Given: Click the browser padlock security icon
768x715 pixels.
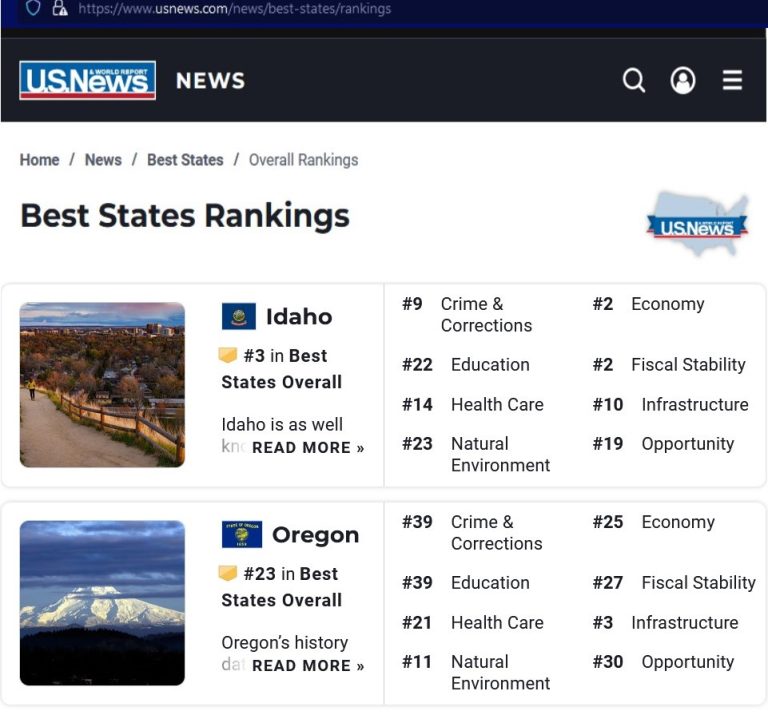Looking at the screenshot, I should tap(59, 8).
